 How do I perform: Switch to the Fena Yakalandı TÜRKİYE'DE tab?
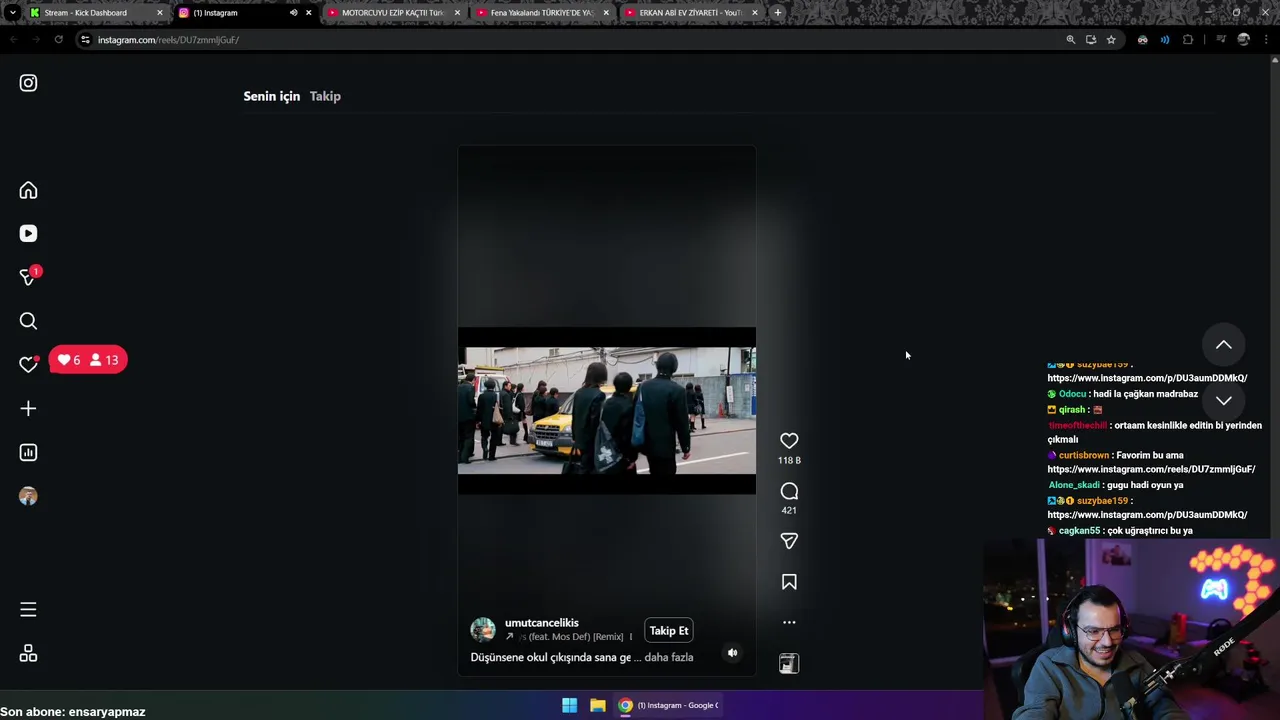(542, 13)
